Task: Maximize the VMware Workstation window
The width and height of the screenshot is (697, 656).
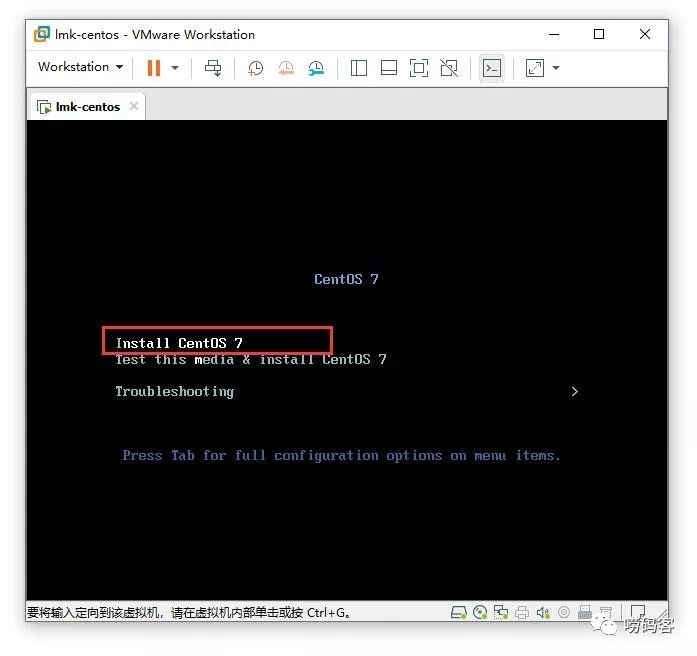Action: click(599, 34)
